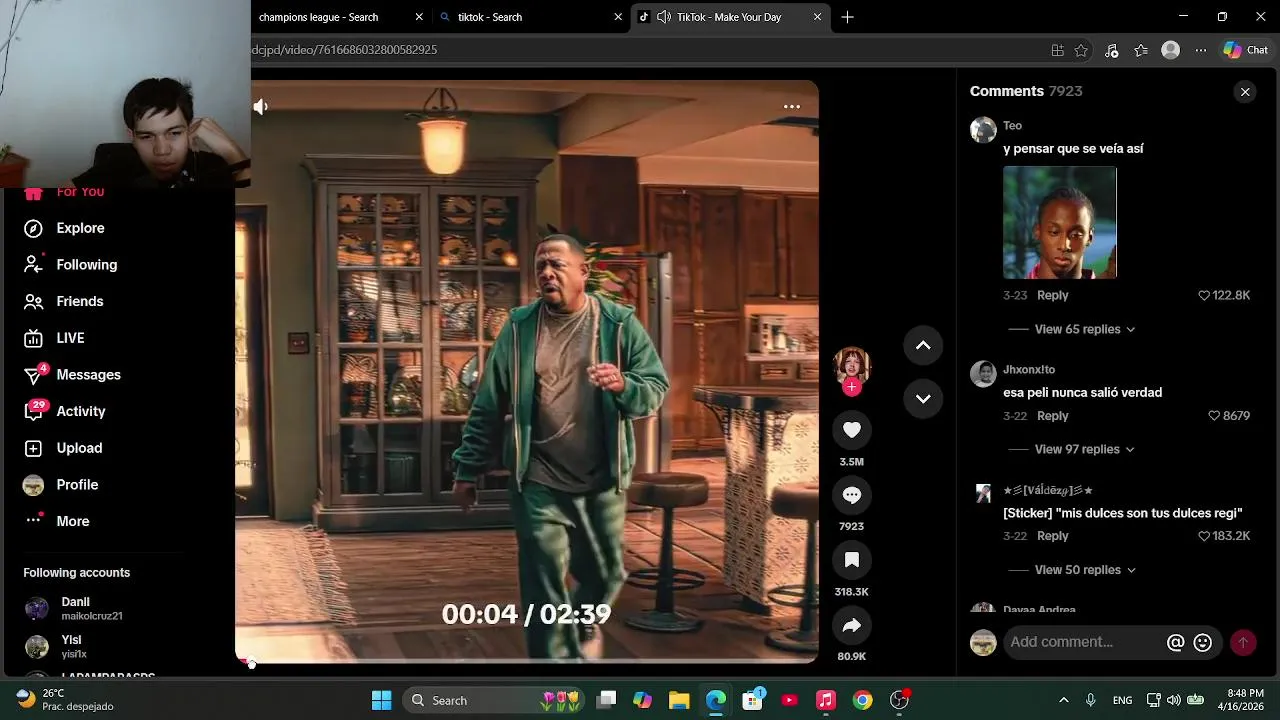
Task: Reply to the sticker comment dated 3-22
Action: 1052,536
